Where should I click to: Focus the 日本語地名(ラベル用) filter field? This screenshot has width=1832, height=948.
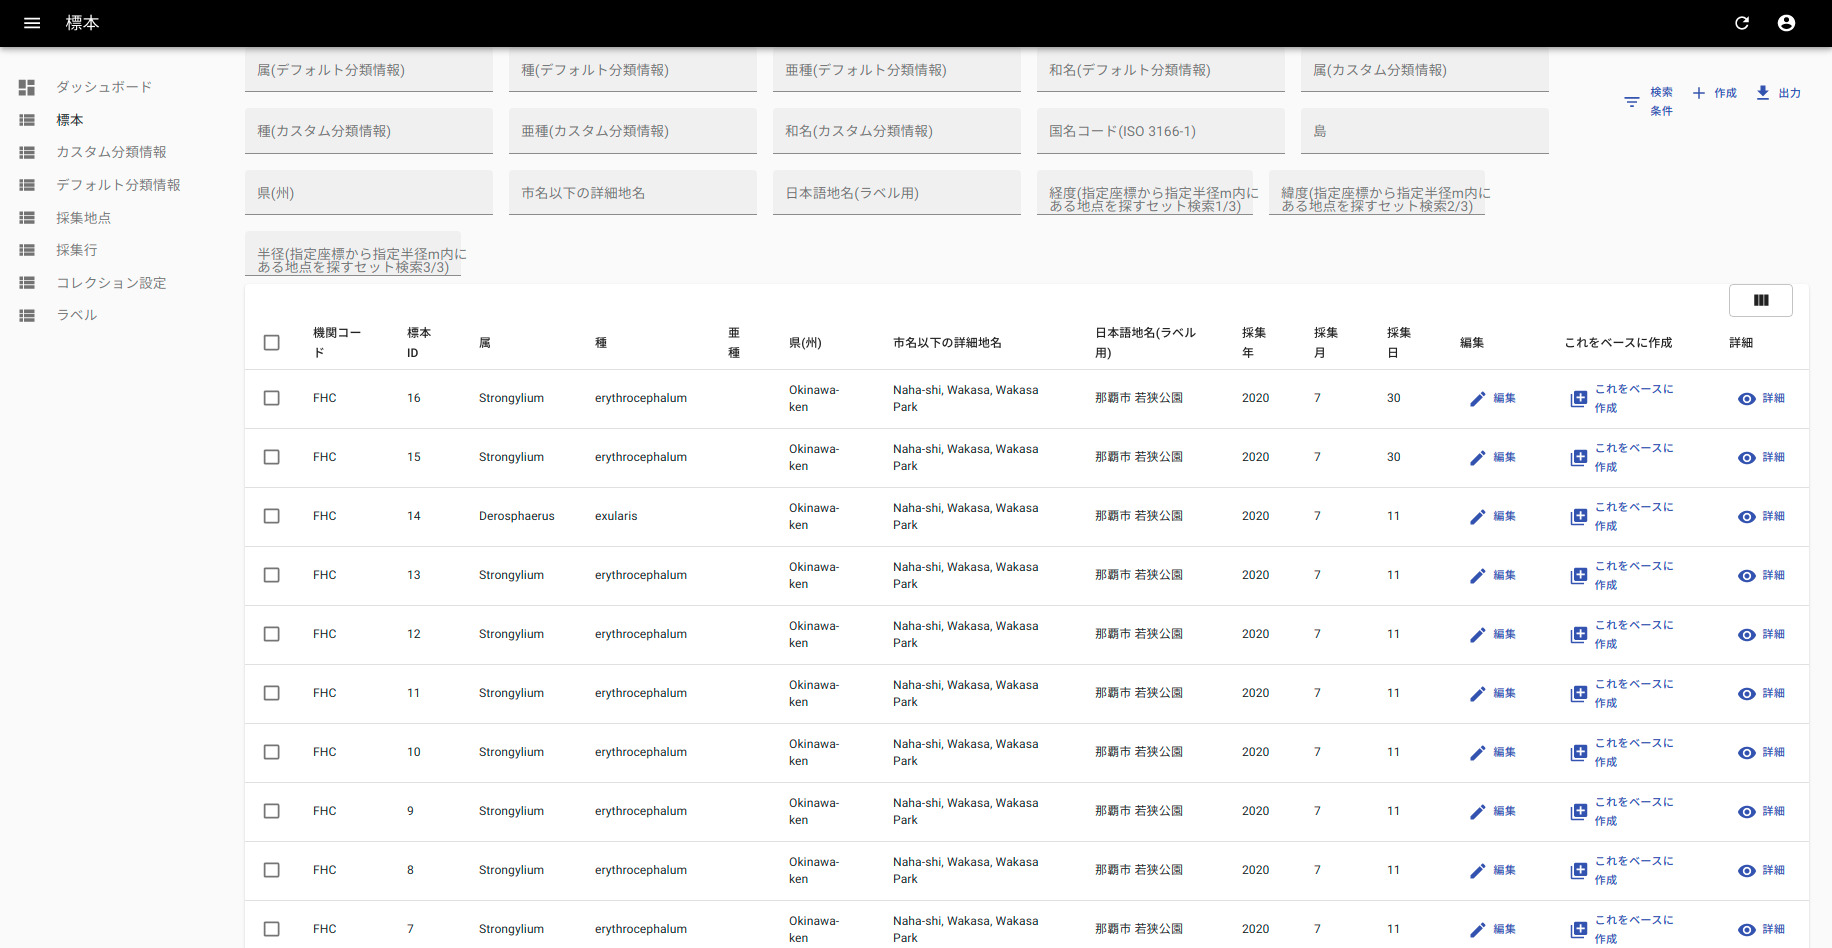pyautogui.click(x=897, y=193)
